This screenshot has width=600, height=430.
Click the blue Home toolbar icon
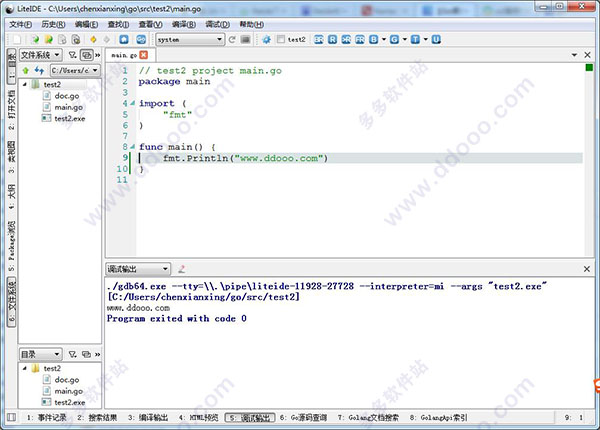[124, 39]
